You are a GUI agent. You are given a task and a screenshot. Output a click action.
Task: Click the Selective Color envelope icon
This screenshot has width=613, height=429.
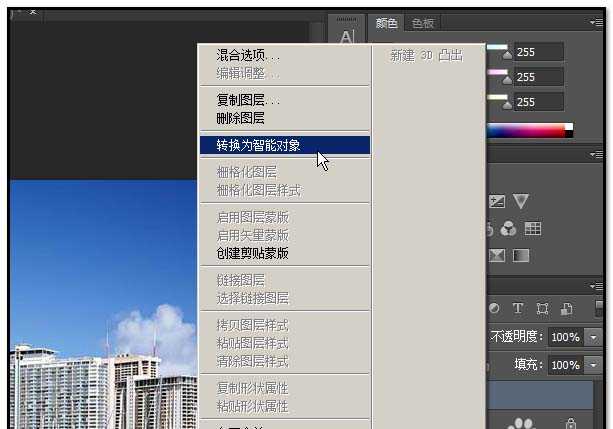tap(497, 256)
